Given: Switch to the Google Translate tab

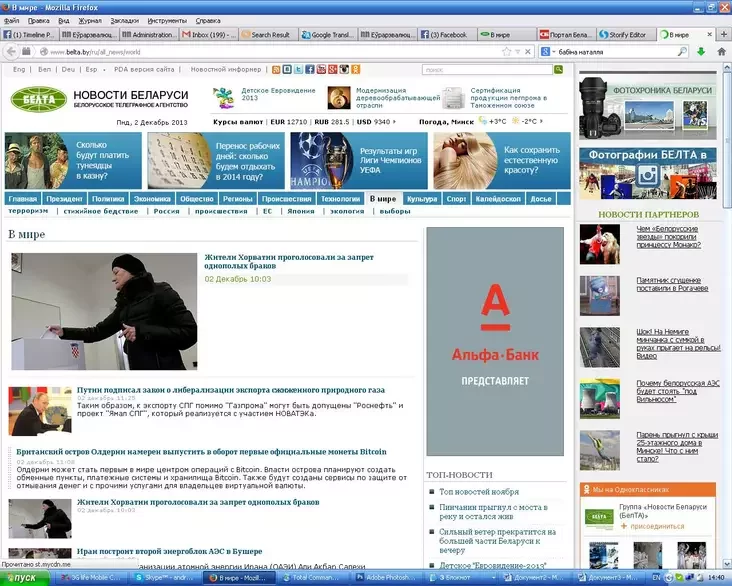Looking at the screenshot, I should tap(328, 35).
